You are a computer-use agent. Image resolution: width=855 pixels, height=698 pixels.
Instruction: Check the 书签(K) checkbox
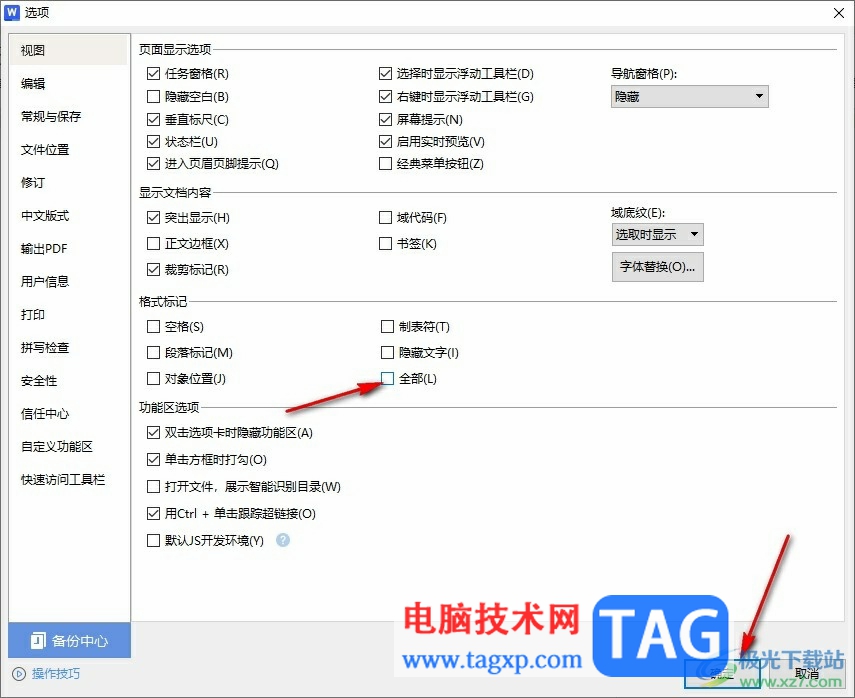point(386,243)
